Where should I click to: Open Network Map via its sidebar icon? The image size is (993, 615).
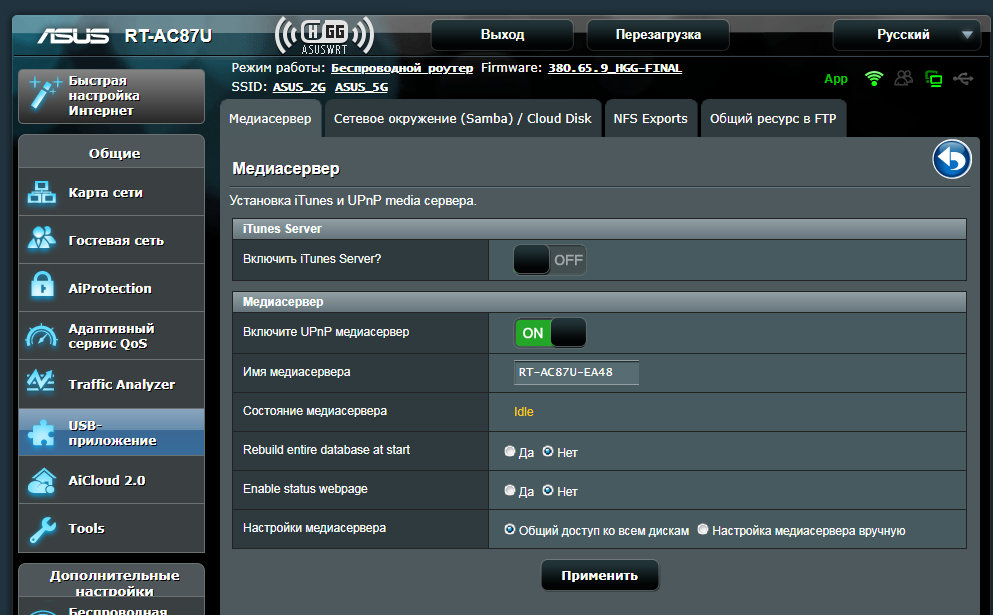point(42,193)
